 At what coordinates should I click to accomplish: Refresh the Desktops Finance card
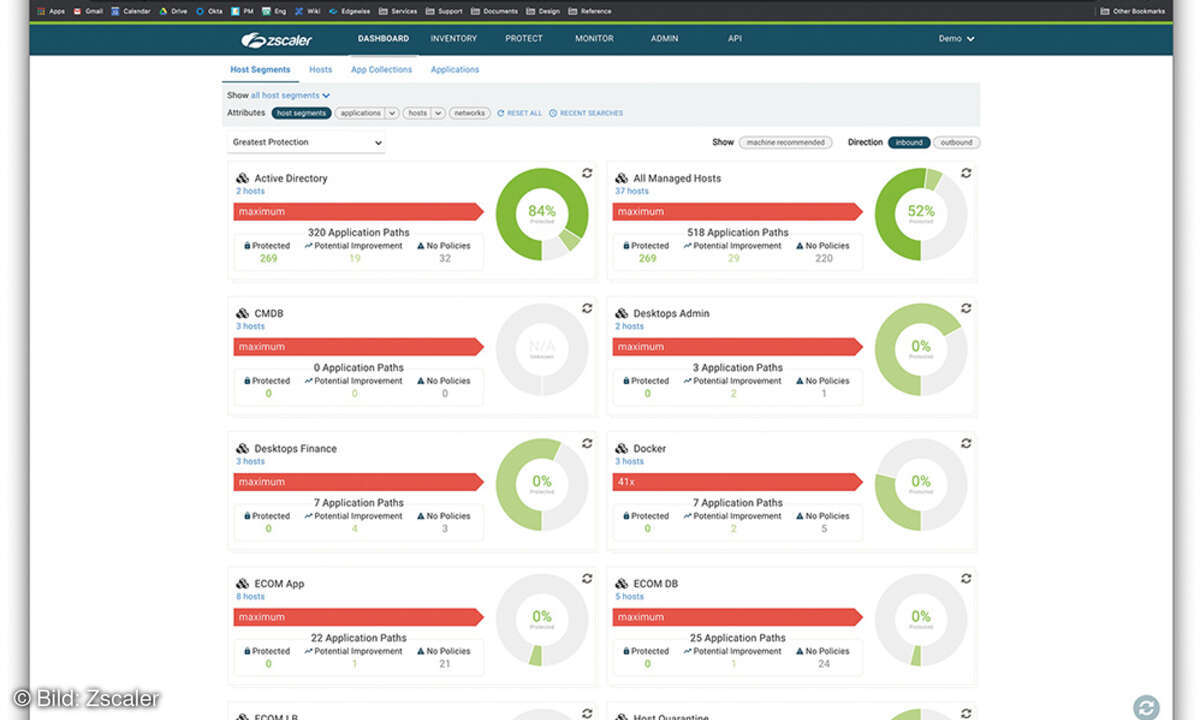[x=587, y=443]
